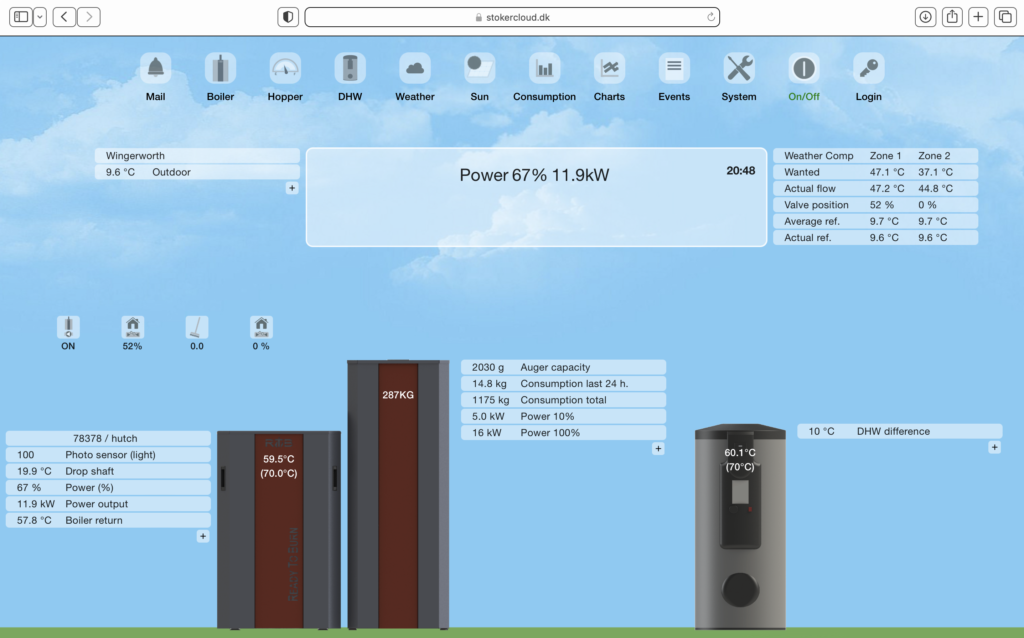Click the stokercloud.dk address field
Image resolution: width=1024 pixels, height=638 pixels.
pyautogui.click(x=510, y=17)
